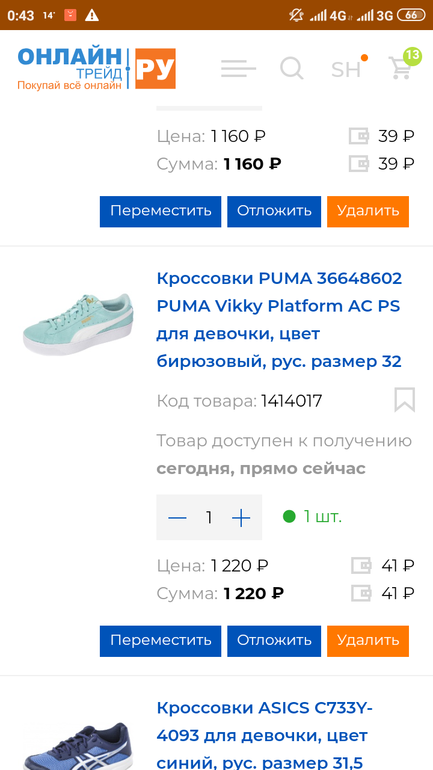Tap the search magnifier icon
Screen dimensions: 433x770
tap(292, 68)
